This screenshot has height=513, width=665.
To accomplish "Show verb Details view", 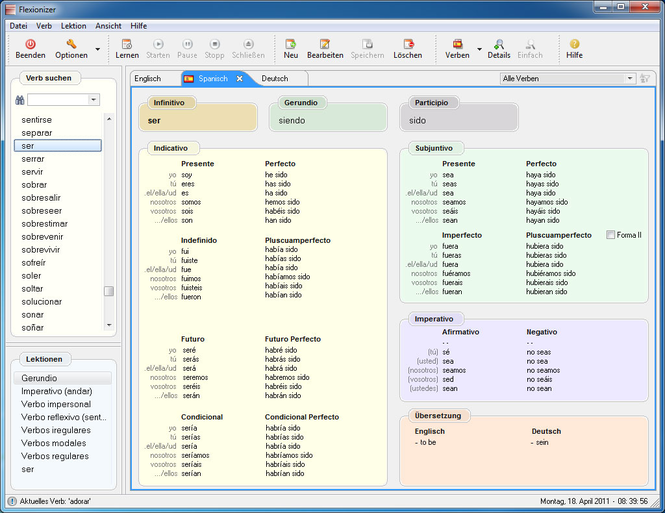I will click(x=499, y=44).
